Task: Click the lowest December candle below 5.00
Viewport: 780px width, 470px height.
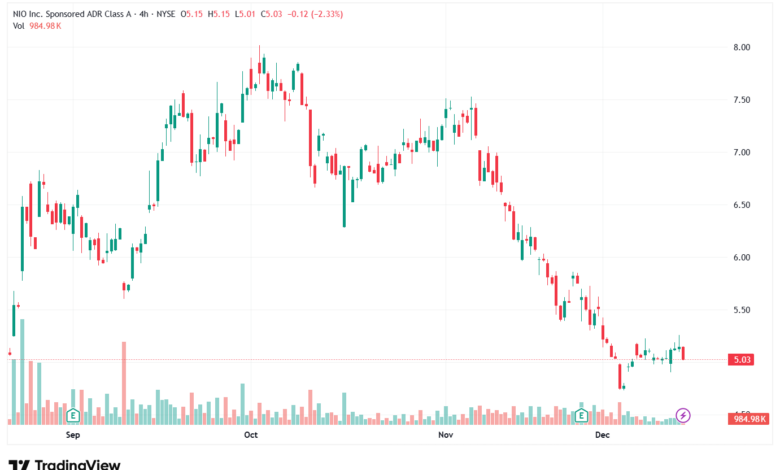Action: 620,376
